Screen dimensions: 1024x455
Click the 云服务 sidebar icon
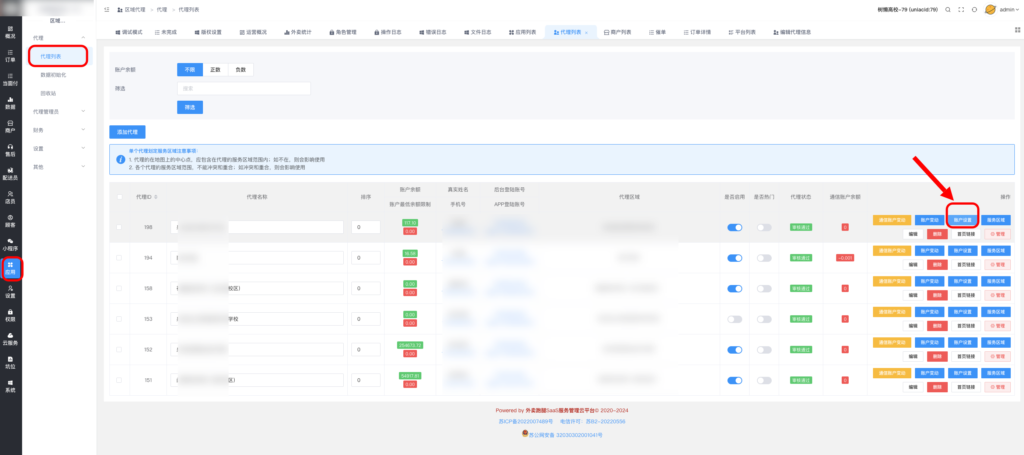10,339
